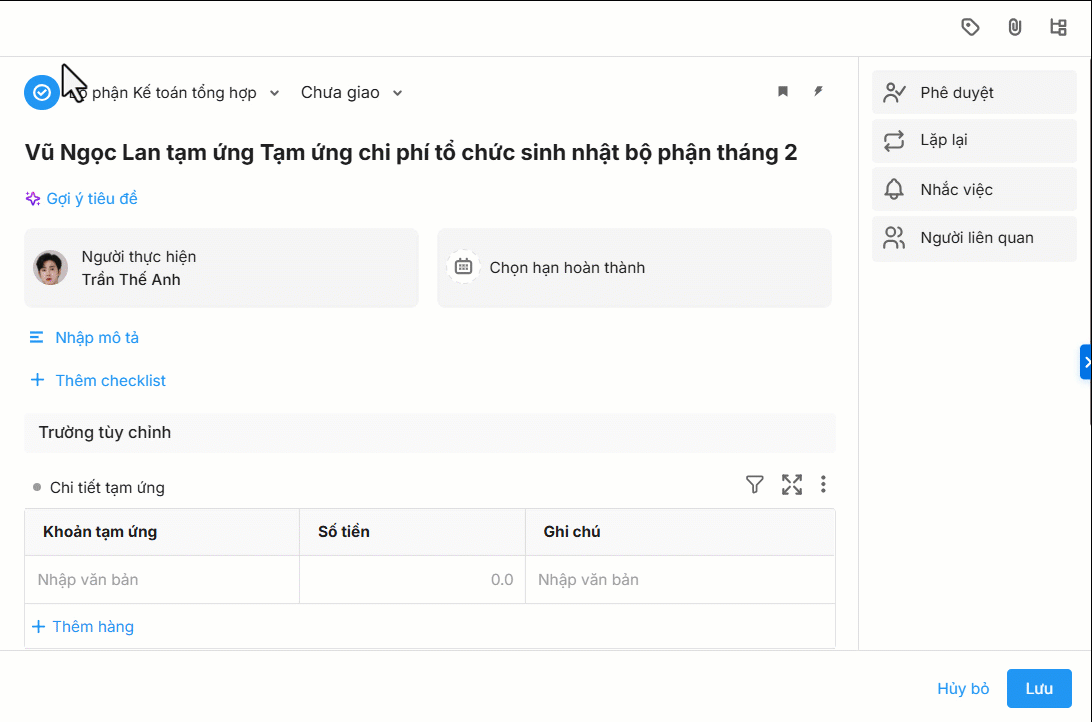Expand table with fullscreen icon
Image resolution: width=1092 pixels, height=722 pixels.
pos(792,485)
